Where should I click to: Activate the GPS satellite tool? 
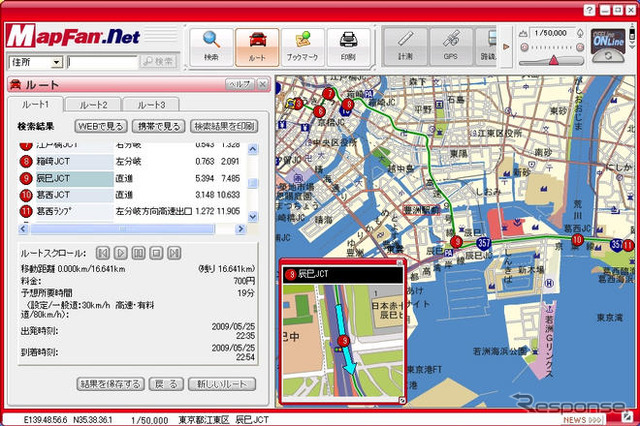click(x=451, y=47)
